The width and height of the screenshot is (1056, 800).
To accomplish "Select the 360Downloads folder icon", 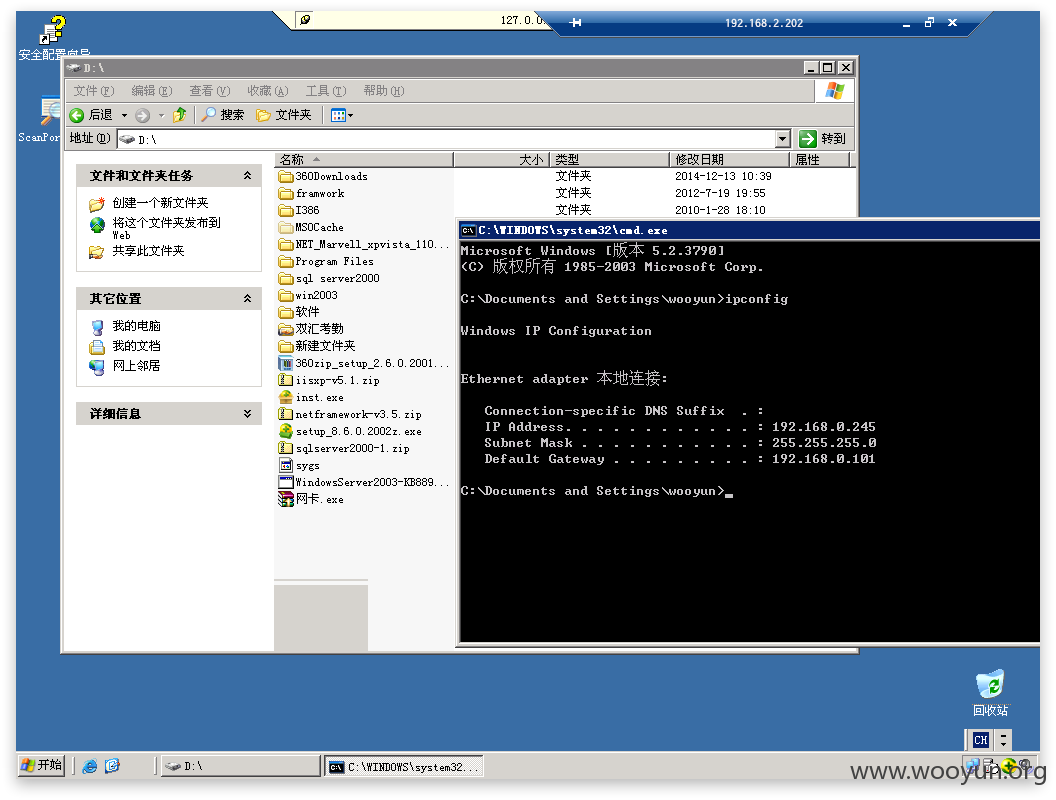I will pos(286,176).
